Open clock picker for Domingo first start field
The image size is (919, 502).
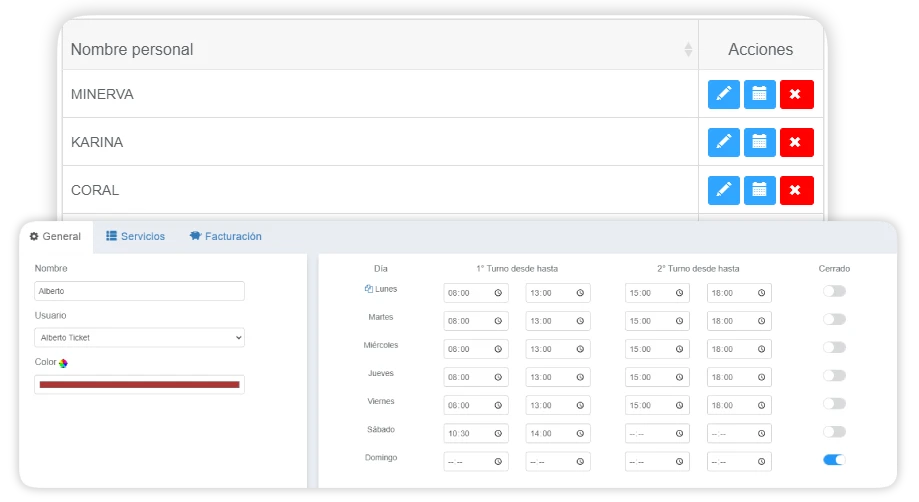pos(498,462)
